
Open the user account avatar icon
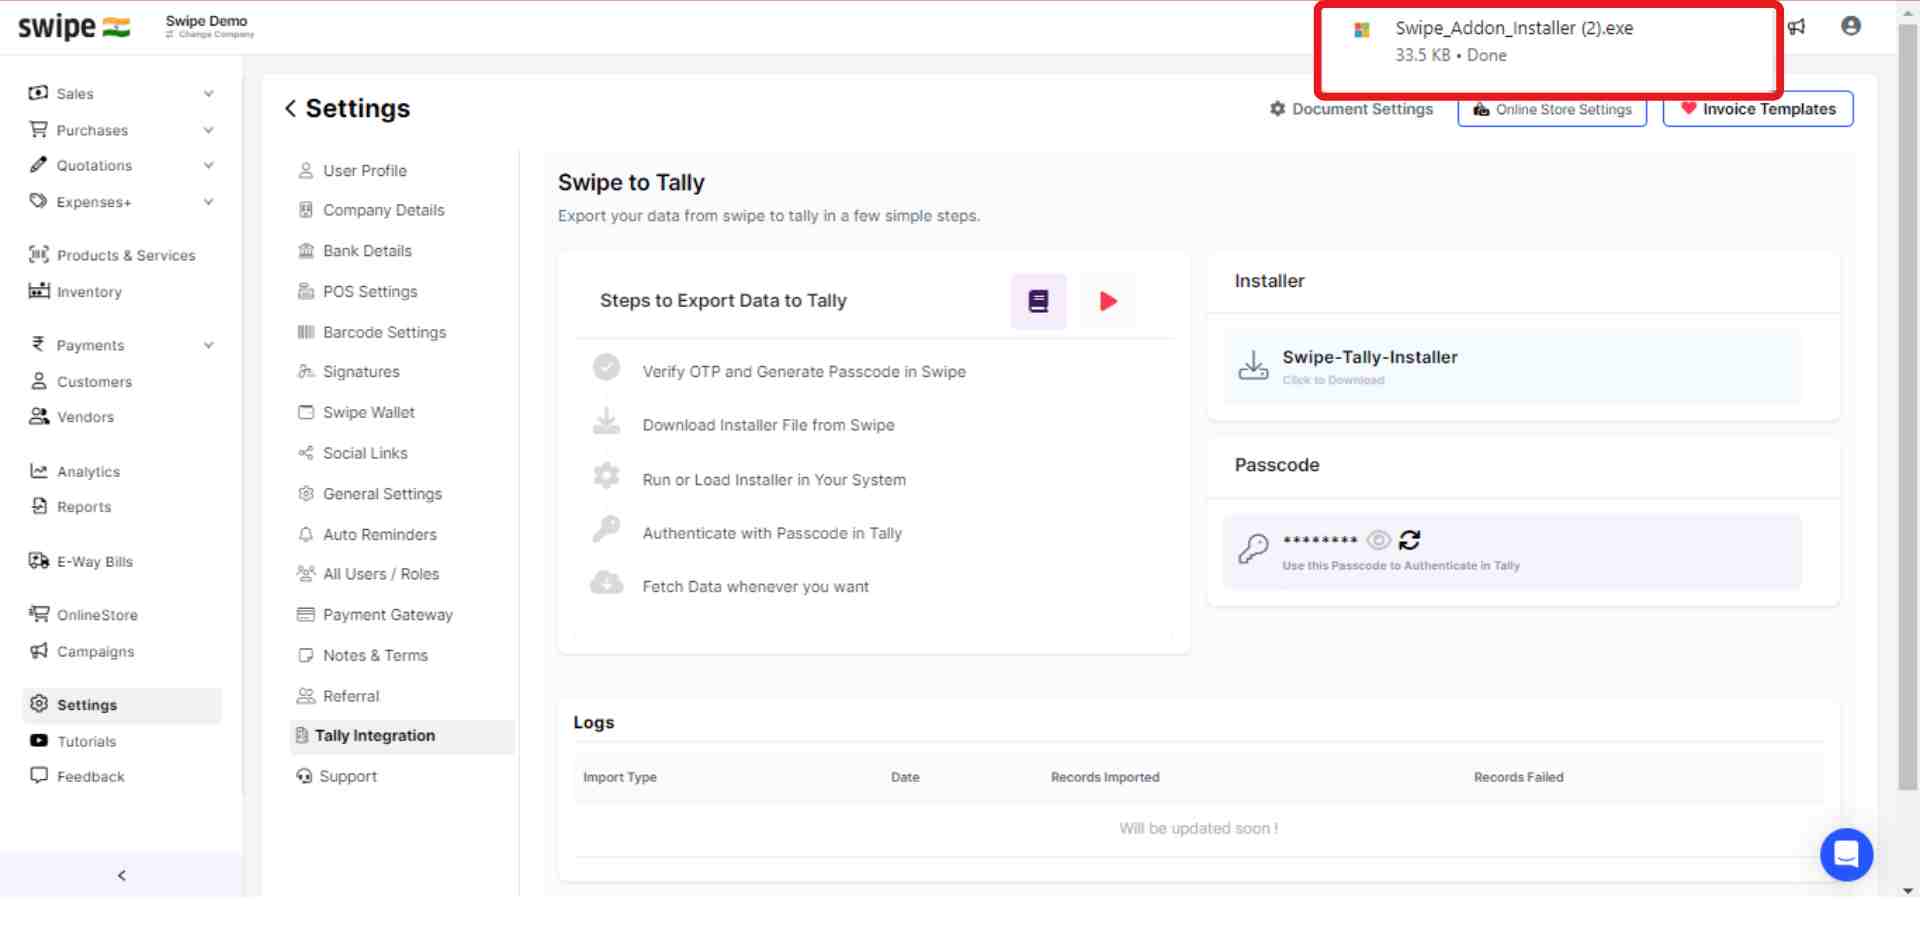click(x=1851, y=26)
